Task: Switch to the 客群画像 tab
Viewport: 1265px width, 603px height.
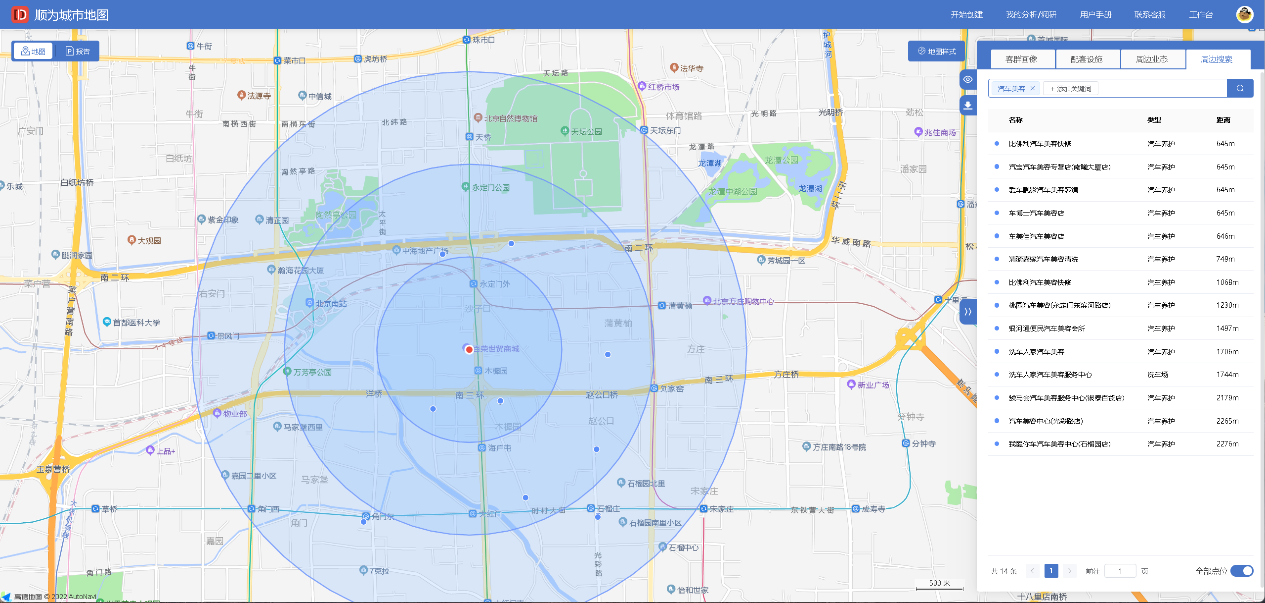Action: coord(1022,59)
